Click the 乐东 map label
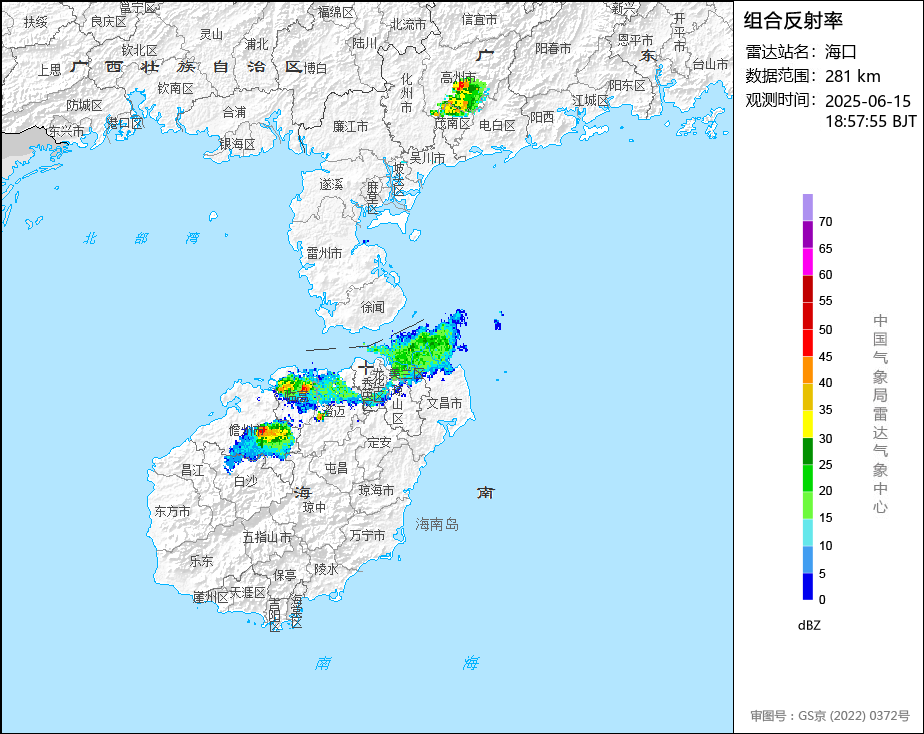This screenshot has width=924, height=734. click(x=201, y=561)
